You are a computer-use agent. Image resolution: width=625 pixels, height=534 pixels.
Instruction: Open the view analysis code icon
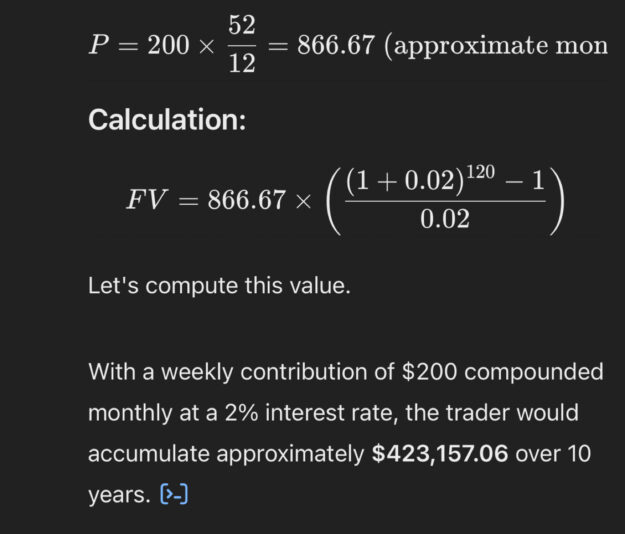(x=175, y=493)
